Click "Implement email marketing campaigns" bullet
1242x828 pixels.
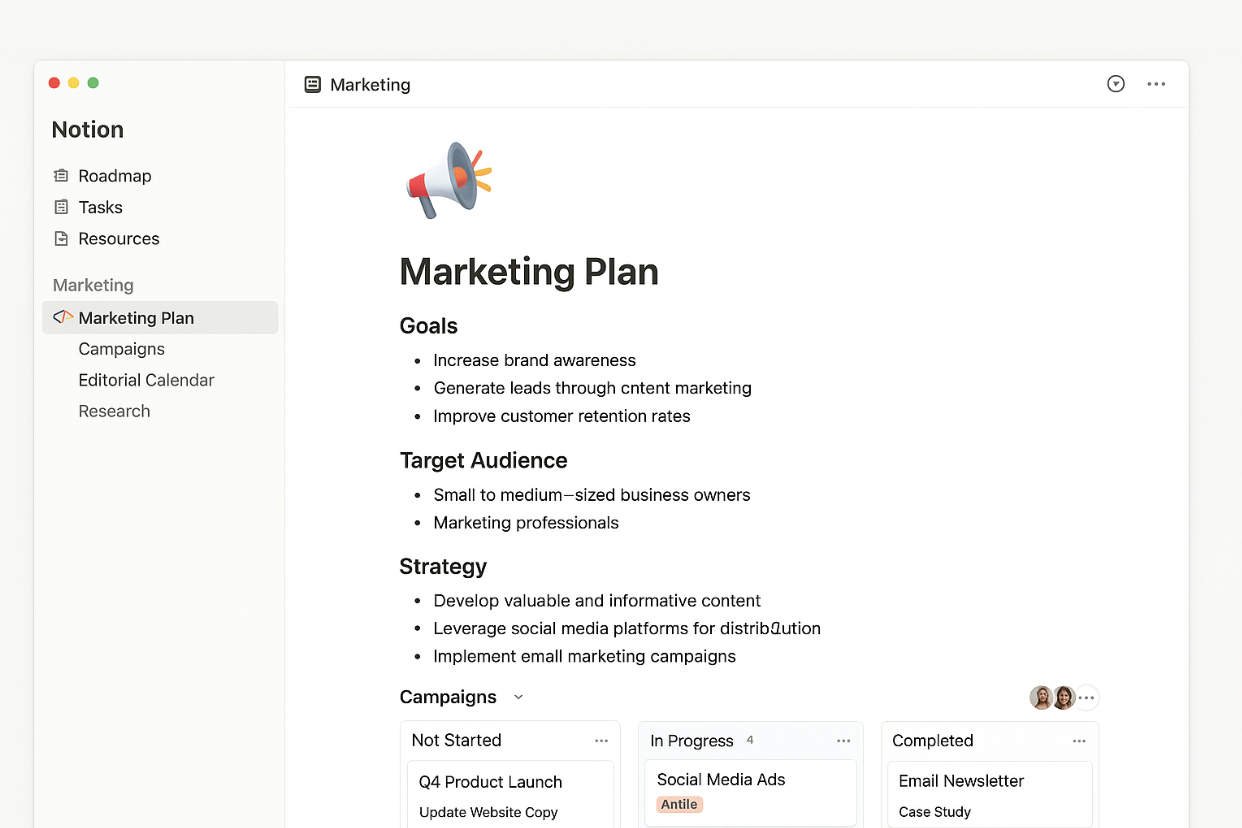click(585, 657)
